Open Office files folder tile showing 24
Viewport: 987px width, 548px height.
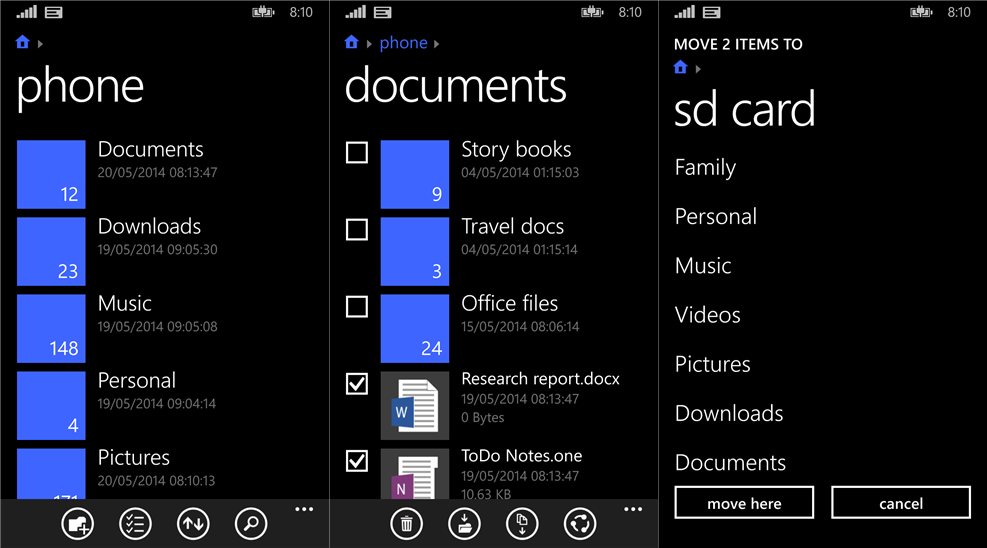(415, 328)
